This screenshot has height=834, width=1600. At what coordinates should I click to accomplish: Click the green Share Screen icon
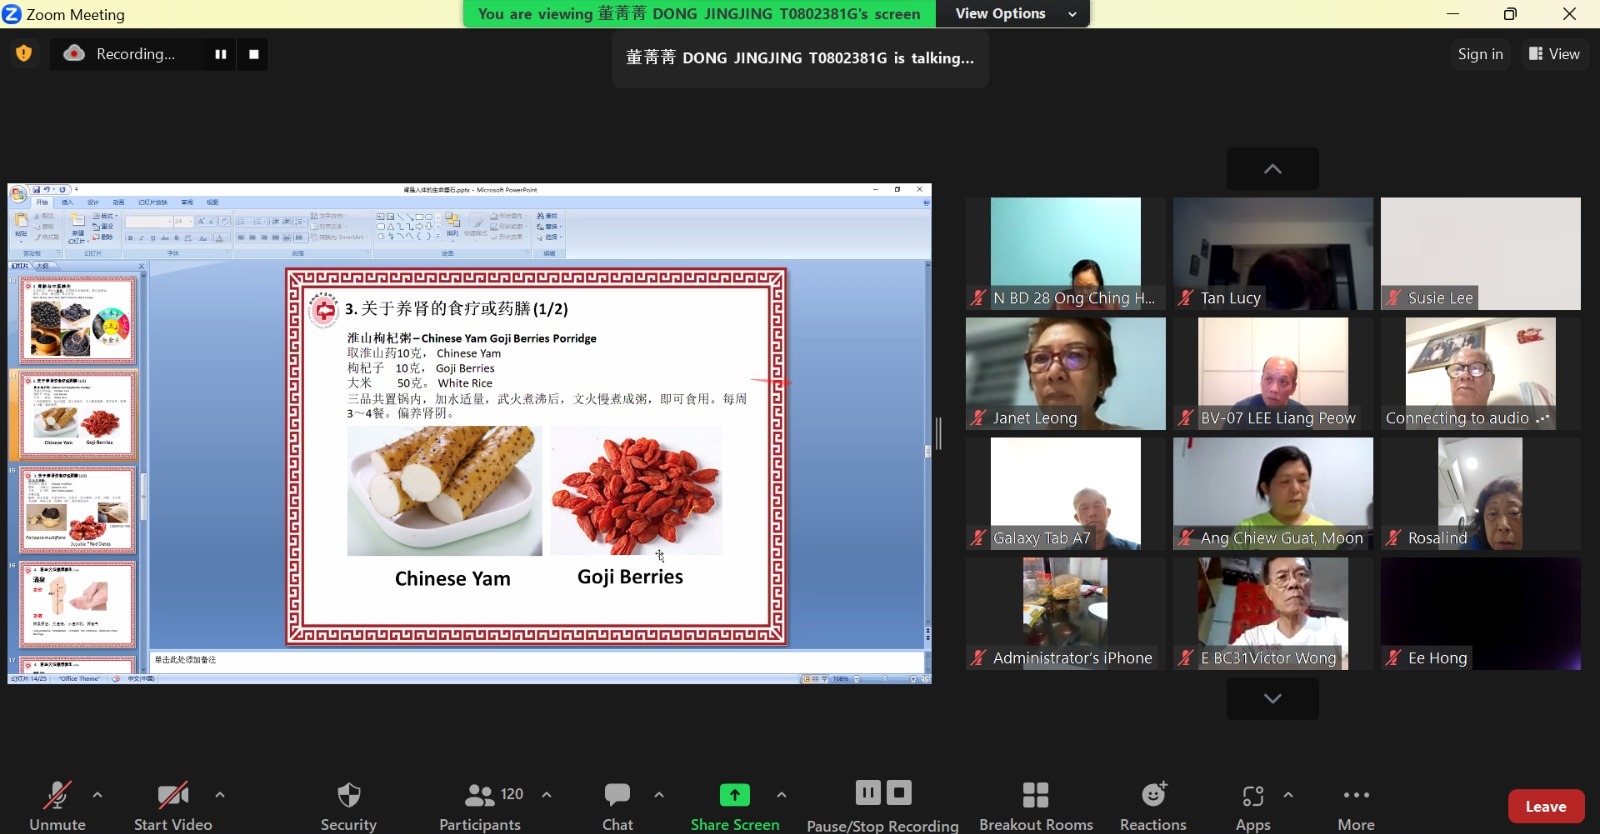coord(734,795)
